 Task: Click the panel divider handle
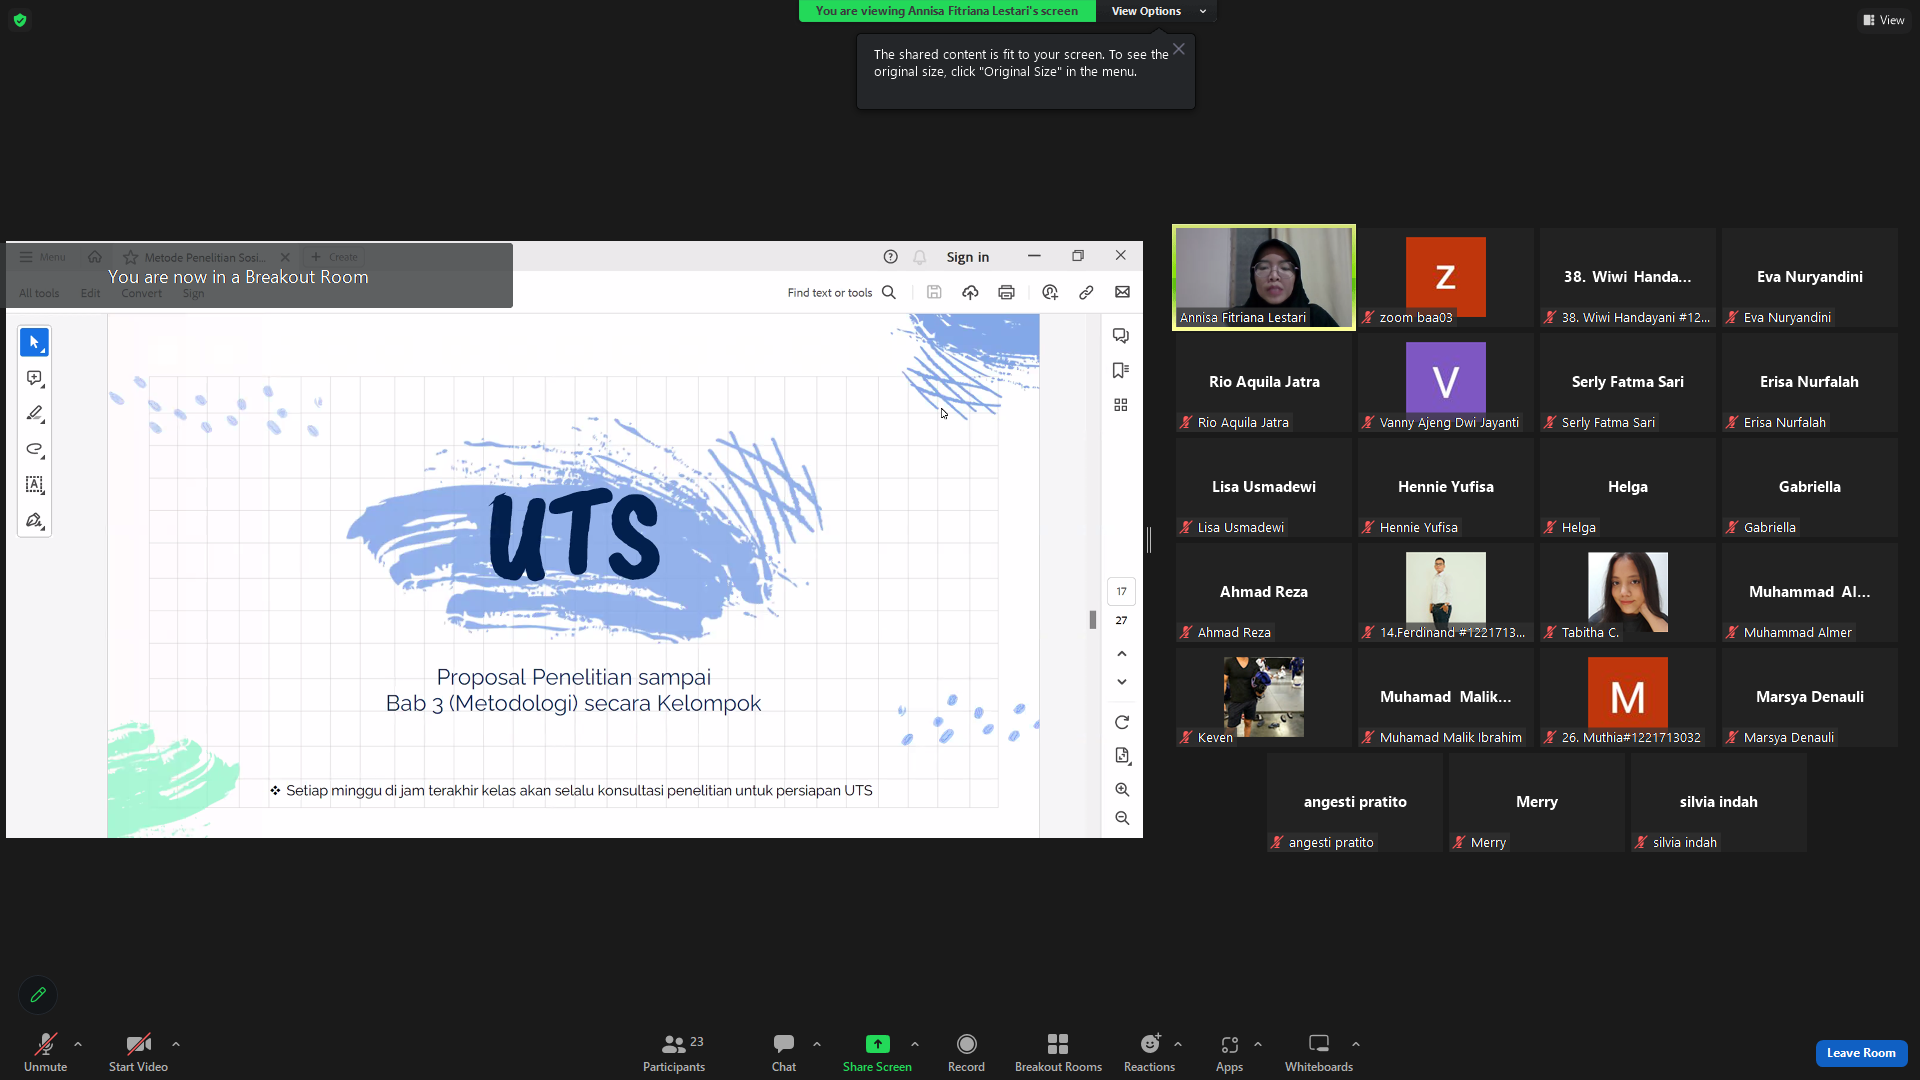click(1149, 540)
